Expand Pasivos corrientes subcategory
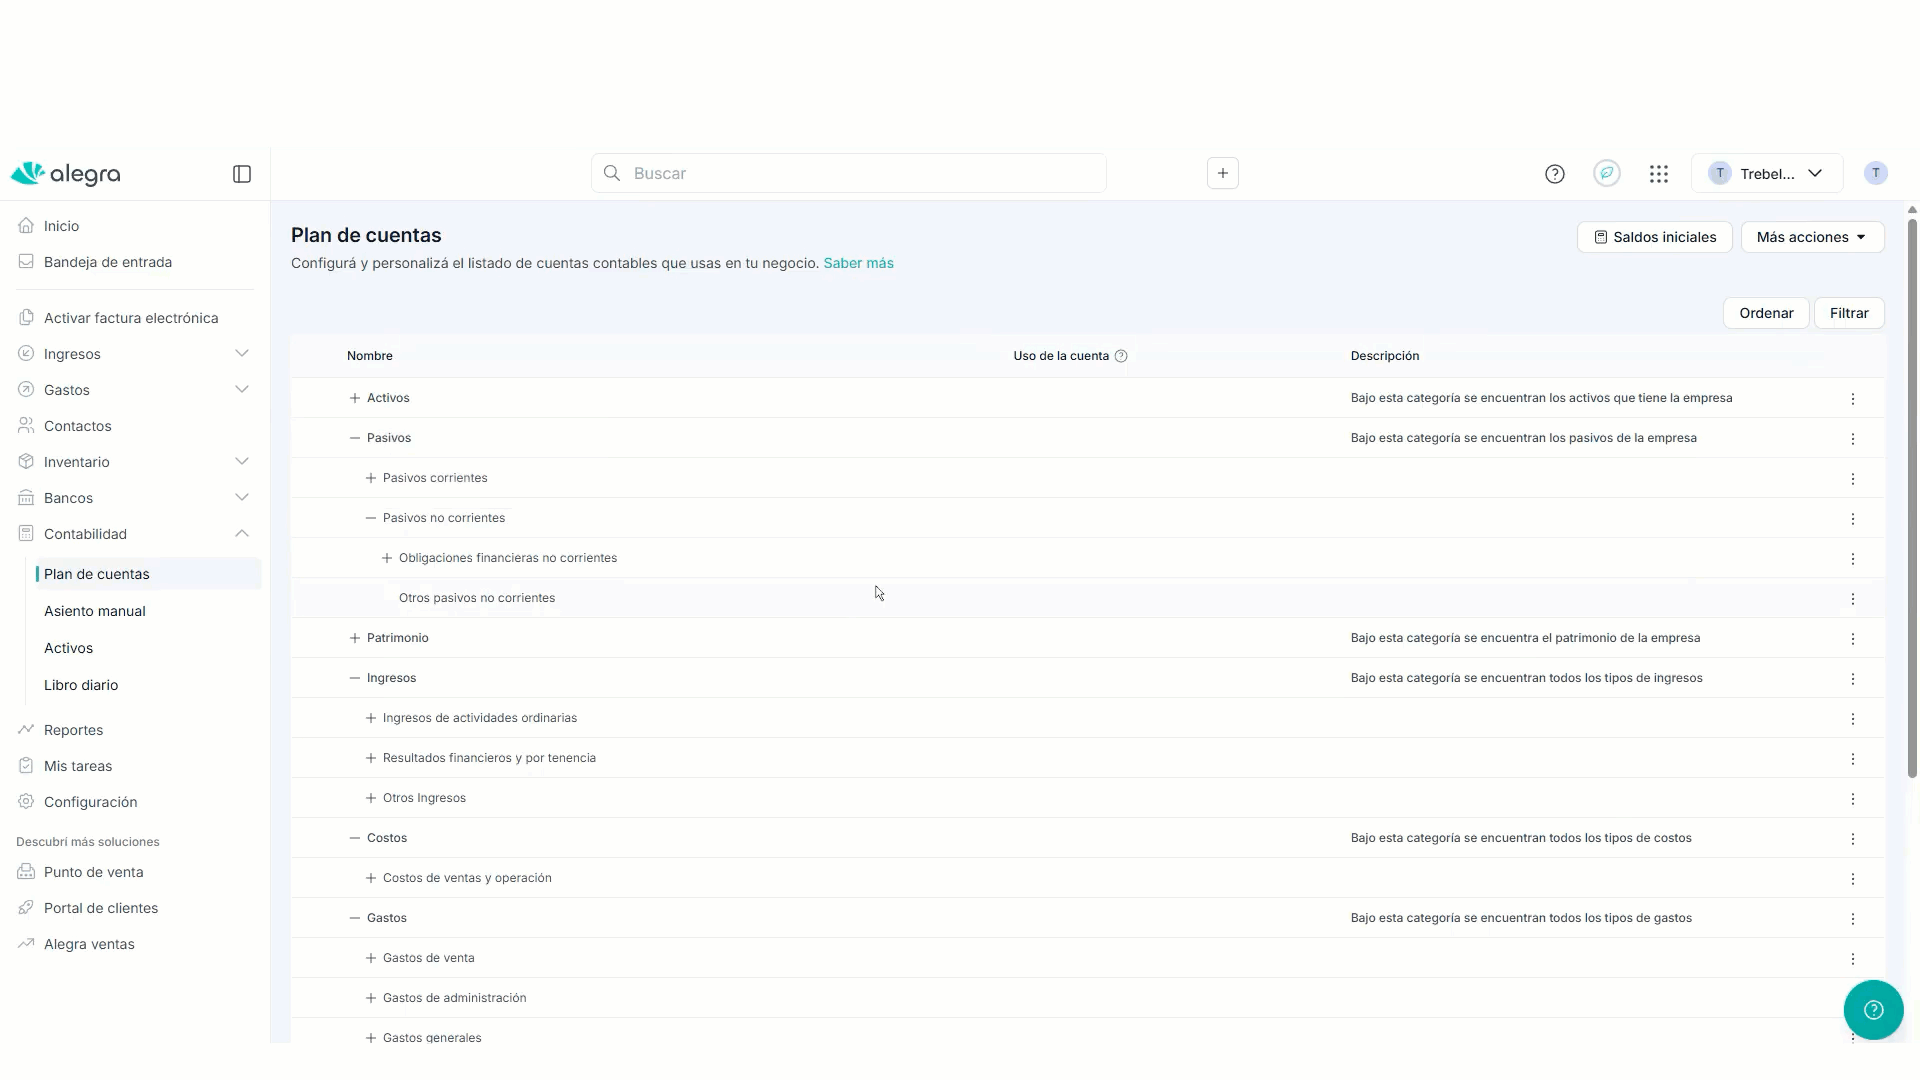The height and width of the screenshot is (1080, 1920). [x=370, y=478]
